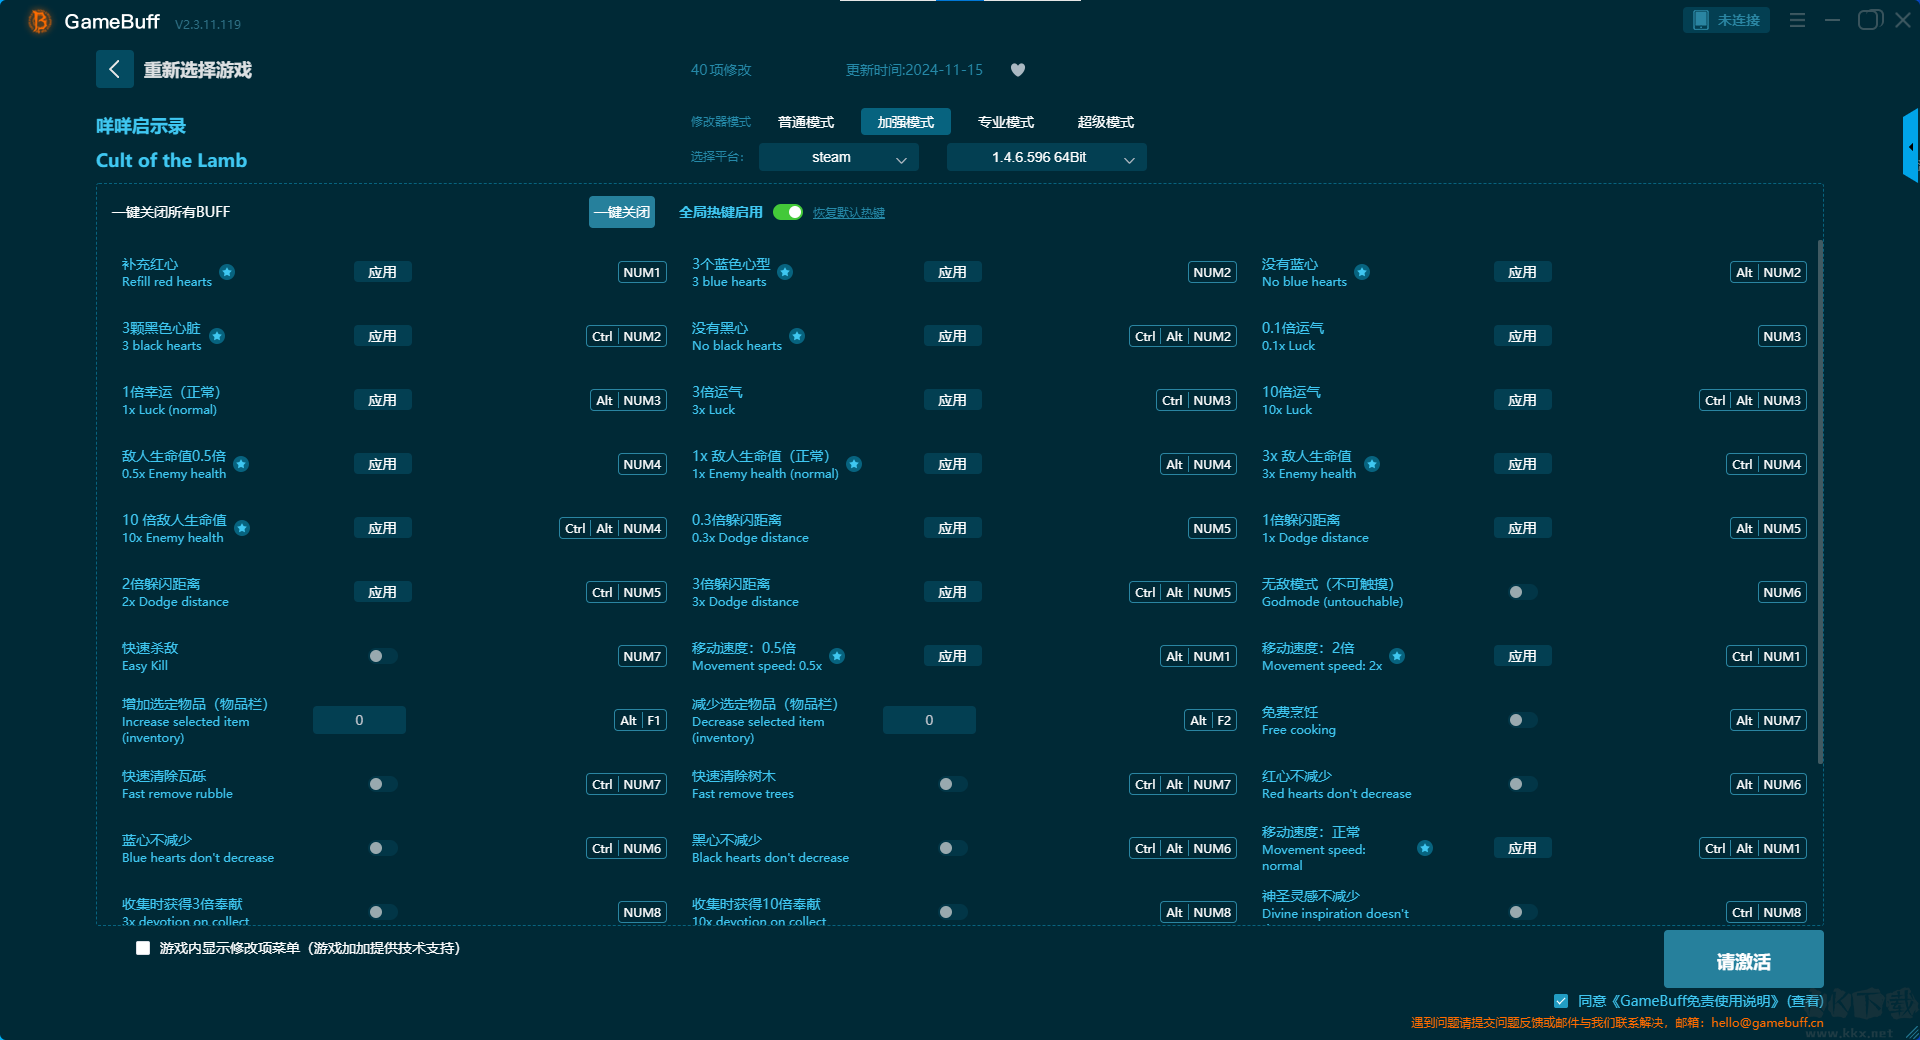1920x1040 pixels.
Task: Click star icon beside No black hearts
Action: [x=797, y=336]
